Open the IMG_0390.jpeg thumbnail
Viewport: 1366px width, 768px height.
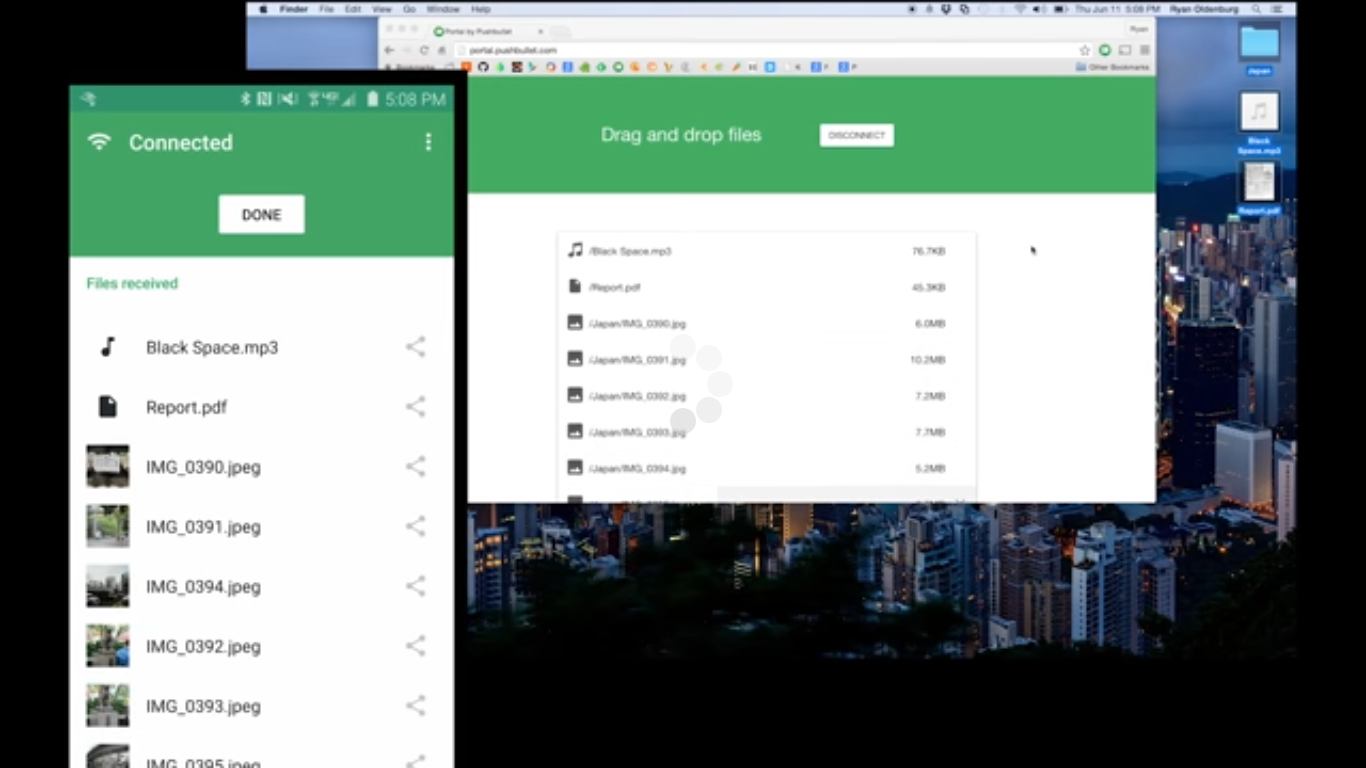click(x=108, y=467)
